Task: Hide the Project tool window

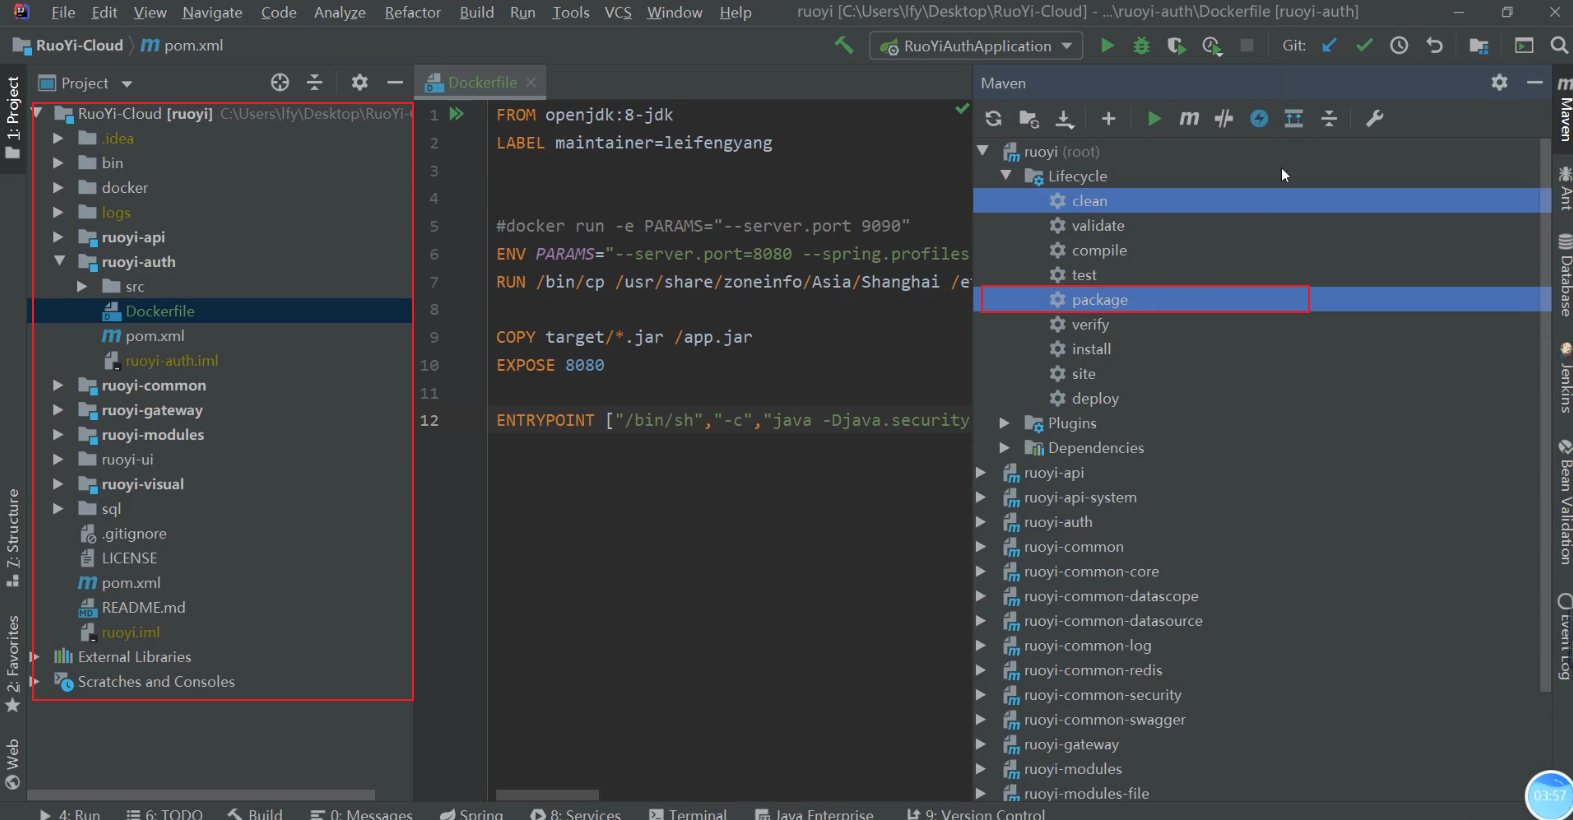Action: pos(395,82)
